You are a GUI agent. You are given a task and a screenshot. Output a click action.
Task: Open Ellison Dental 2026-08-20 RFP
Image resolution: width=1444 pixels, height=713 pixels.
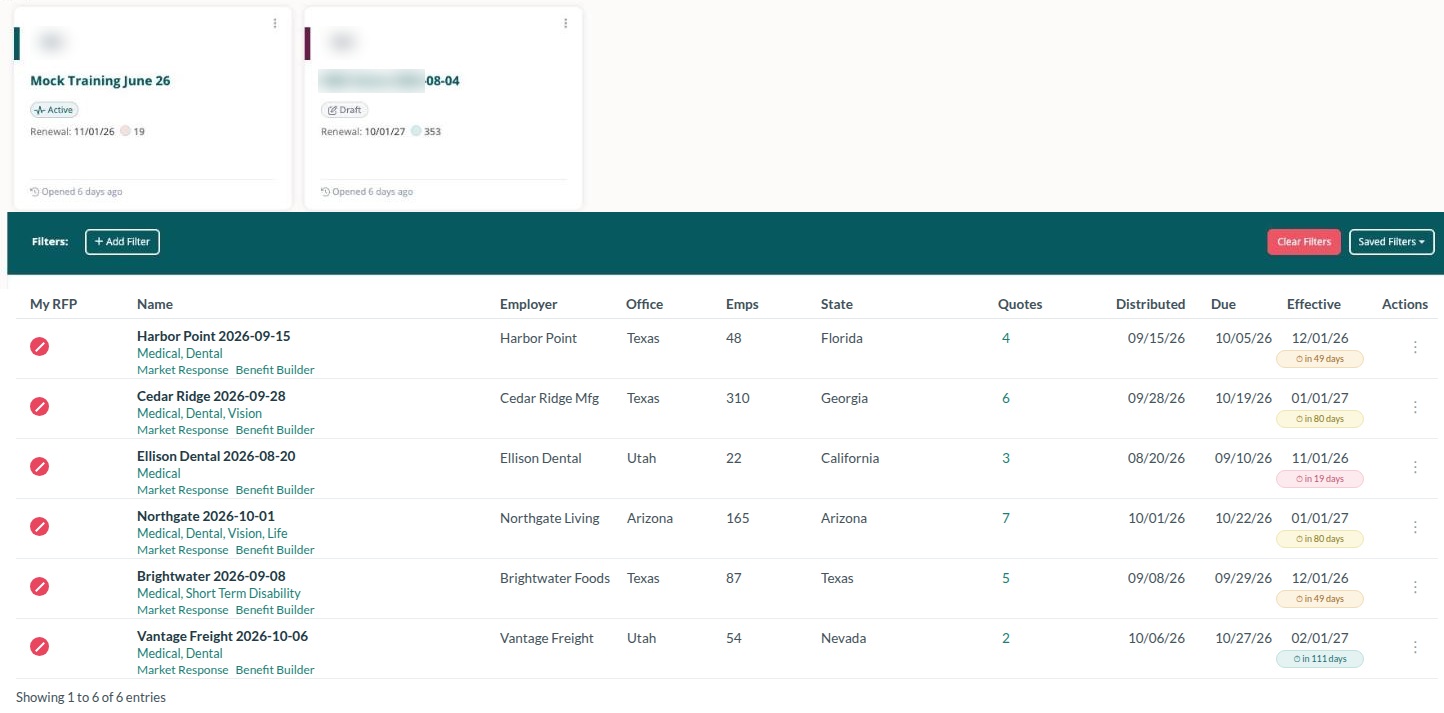[x=216, y=456]
